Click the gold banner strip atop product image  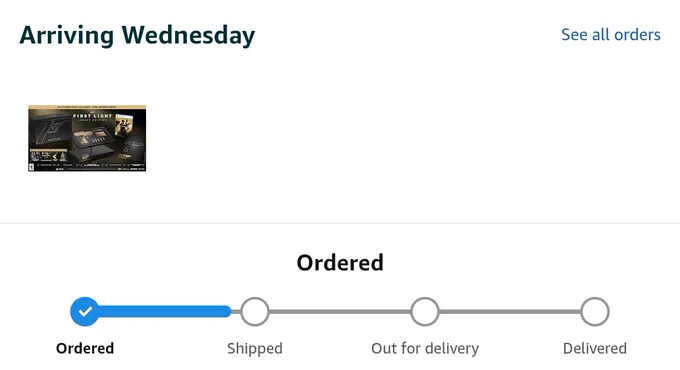coord(87,107)
